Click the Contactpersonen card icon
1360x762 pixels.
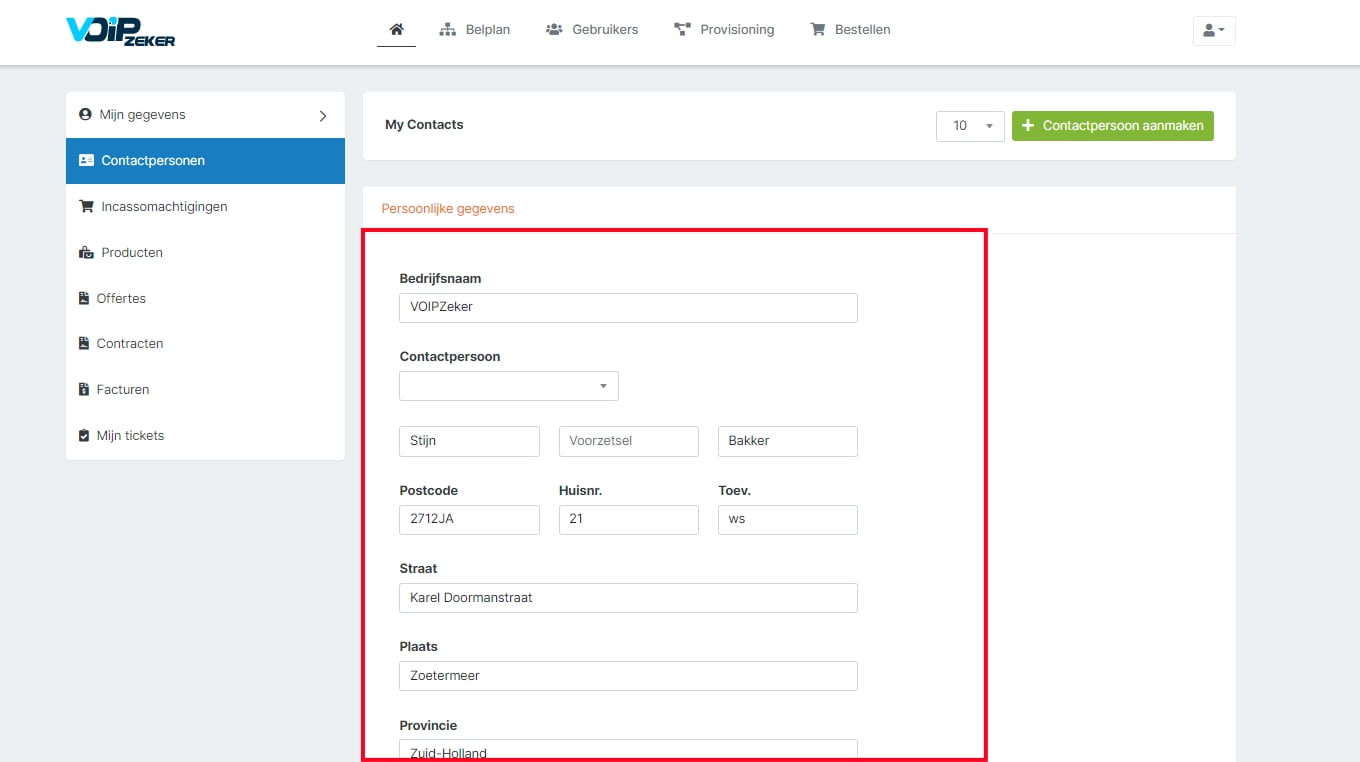click(x=86, y=161)
